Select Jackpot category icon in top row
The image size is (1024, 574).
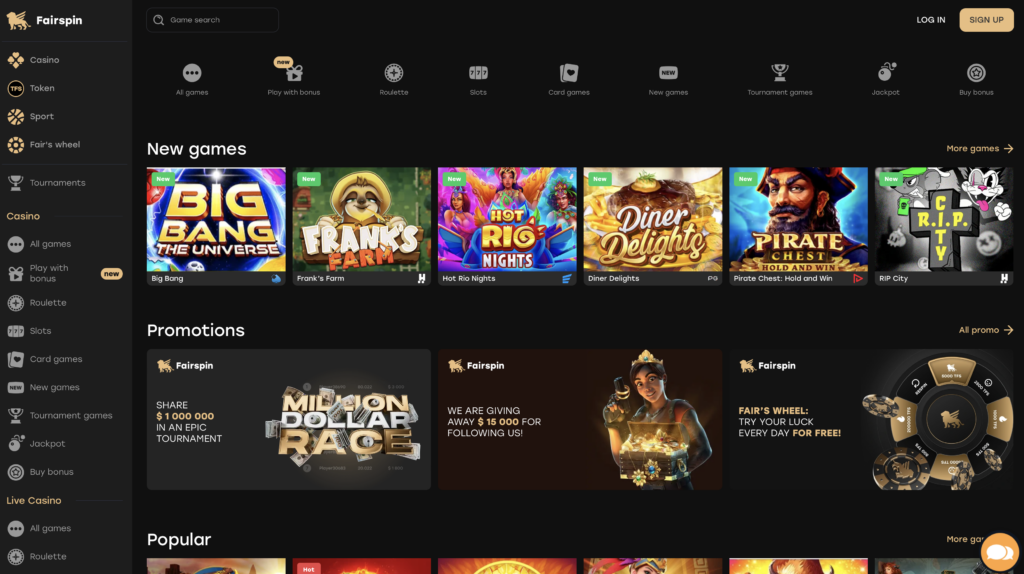point(886,80)
